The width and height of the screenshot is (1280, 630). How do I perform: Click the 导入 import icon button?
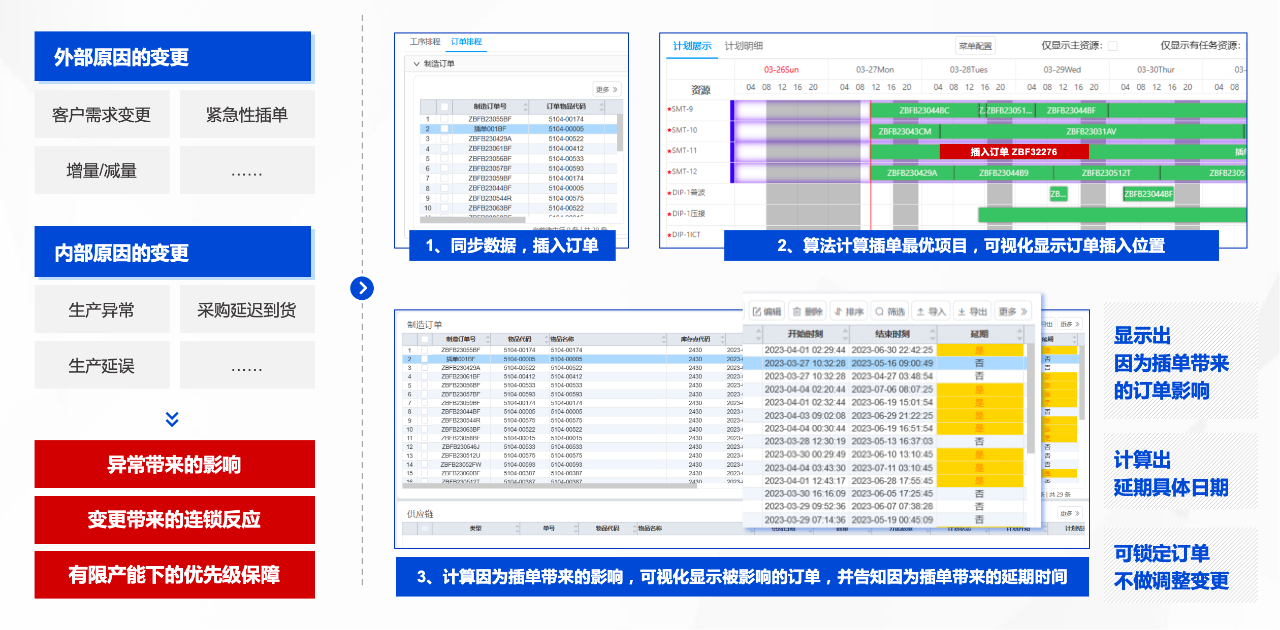pos(929,311)
